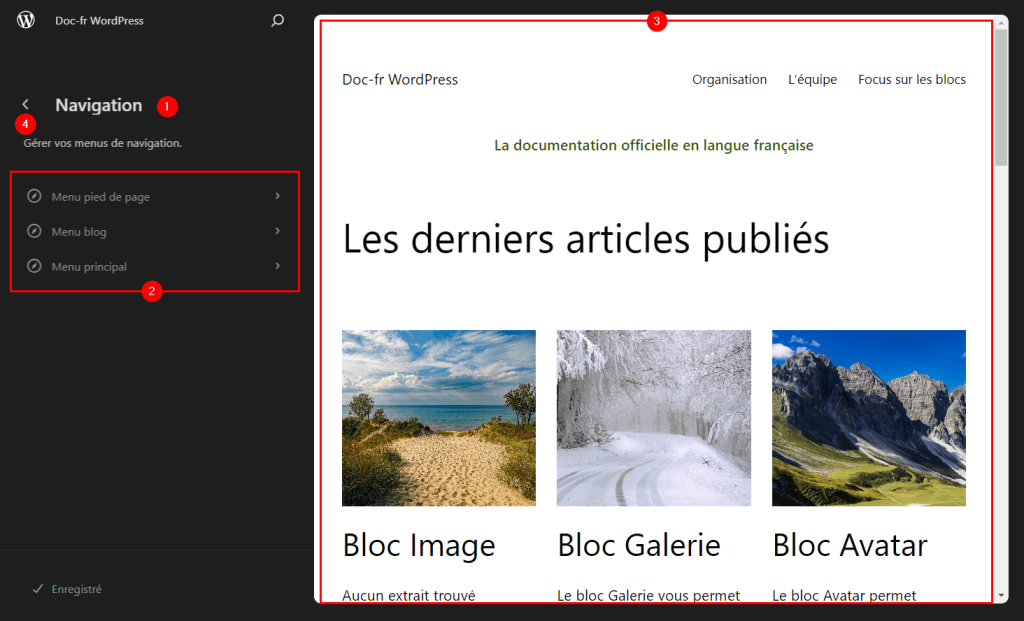The image size is (1024, 621).
Task: Click the scrollbar down arrow
Action: [1001, 596]
